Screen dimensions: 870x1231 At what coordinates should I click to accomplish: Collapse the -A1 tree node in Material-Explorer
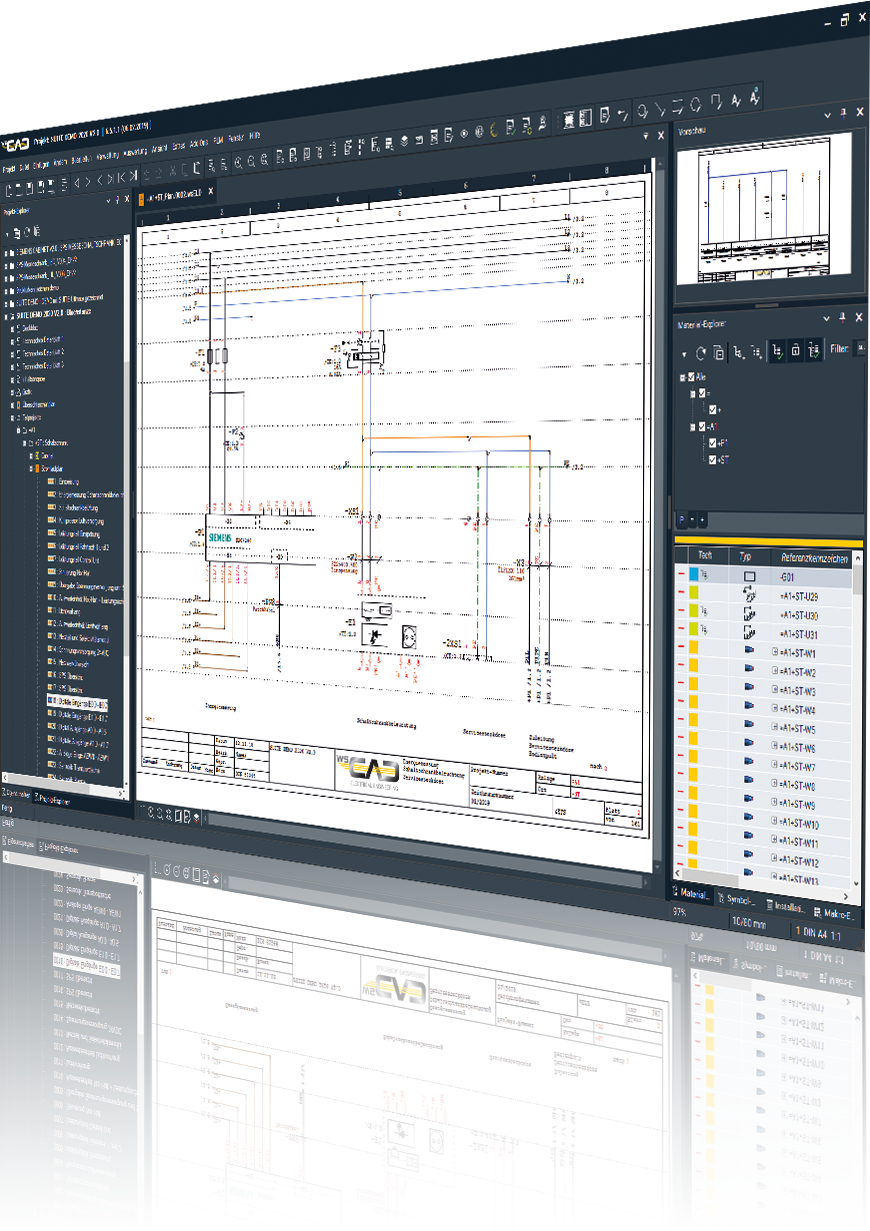click(692, 426)
